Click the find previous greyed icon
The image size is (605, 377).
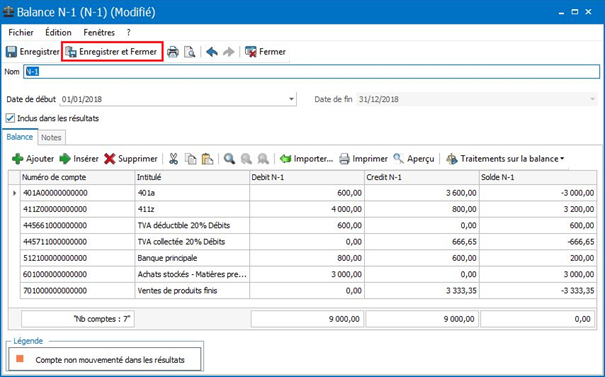(x=246, y=159)
